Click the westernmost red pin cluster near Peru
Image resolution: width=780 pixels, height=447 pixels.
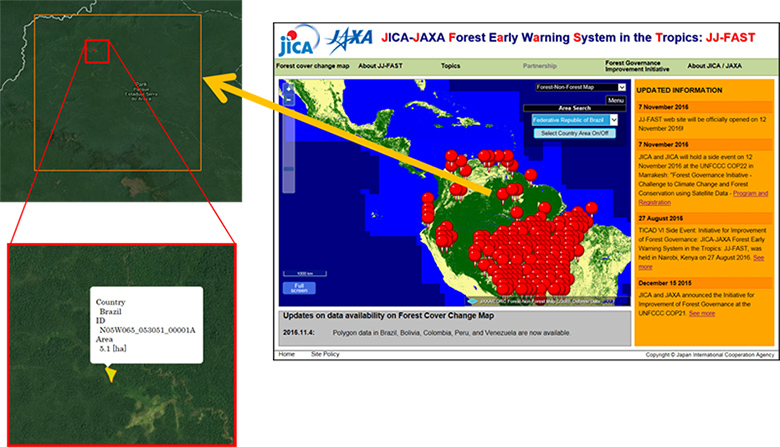point(428,209)
